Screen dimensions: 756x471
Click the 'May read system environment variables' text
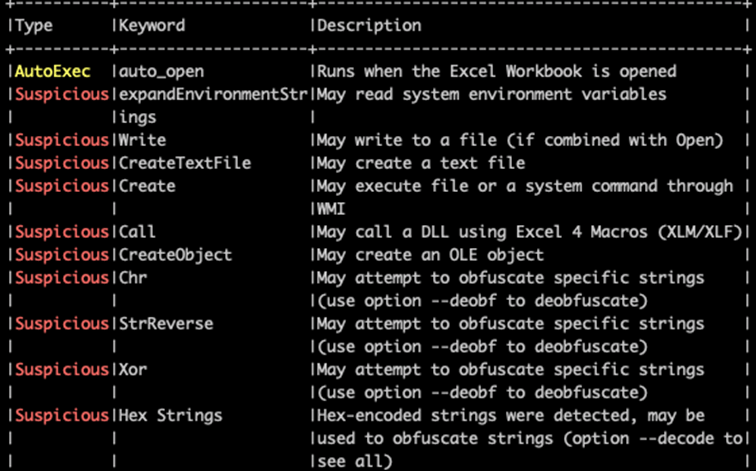point(492,94)
